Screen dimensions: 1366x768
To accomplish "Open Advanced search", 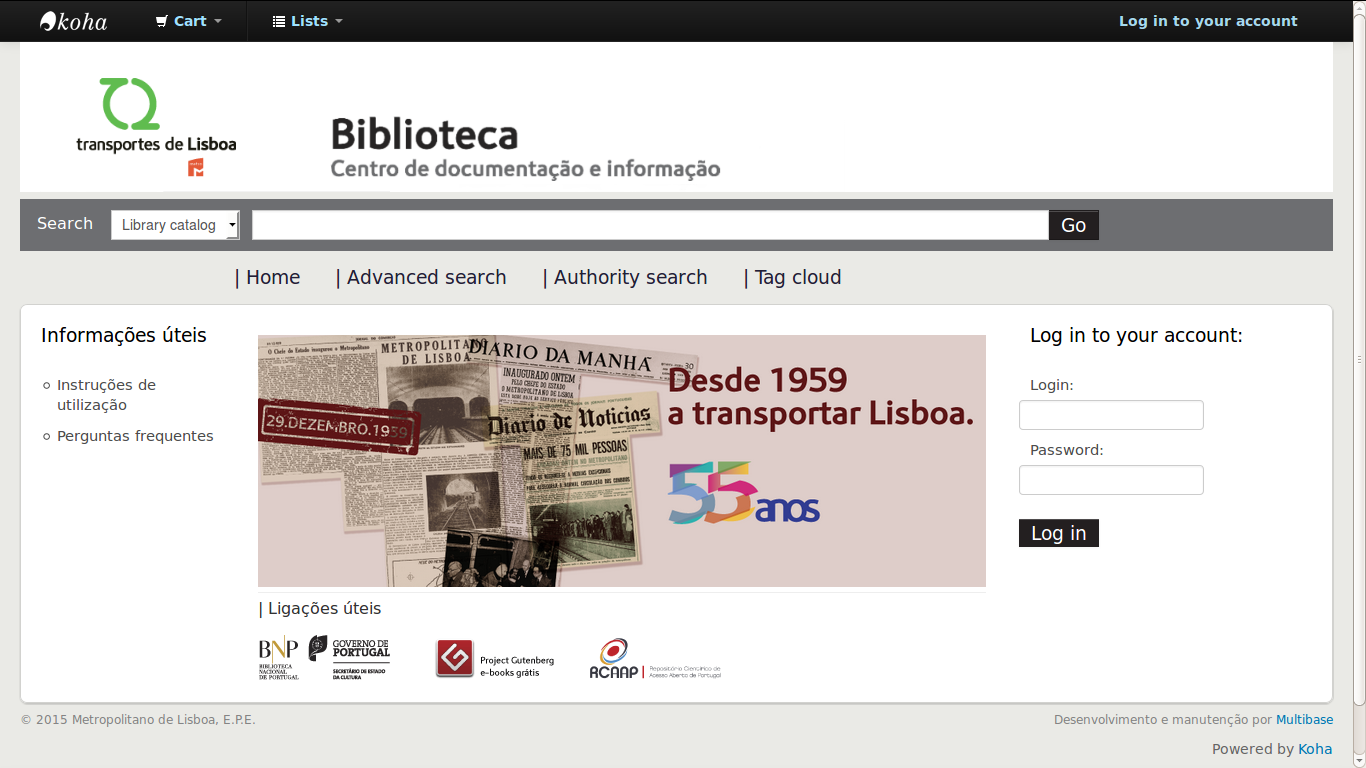I will [x=426, y=277].
